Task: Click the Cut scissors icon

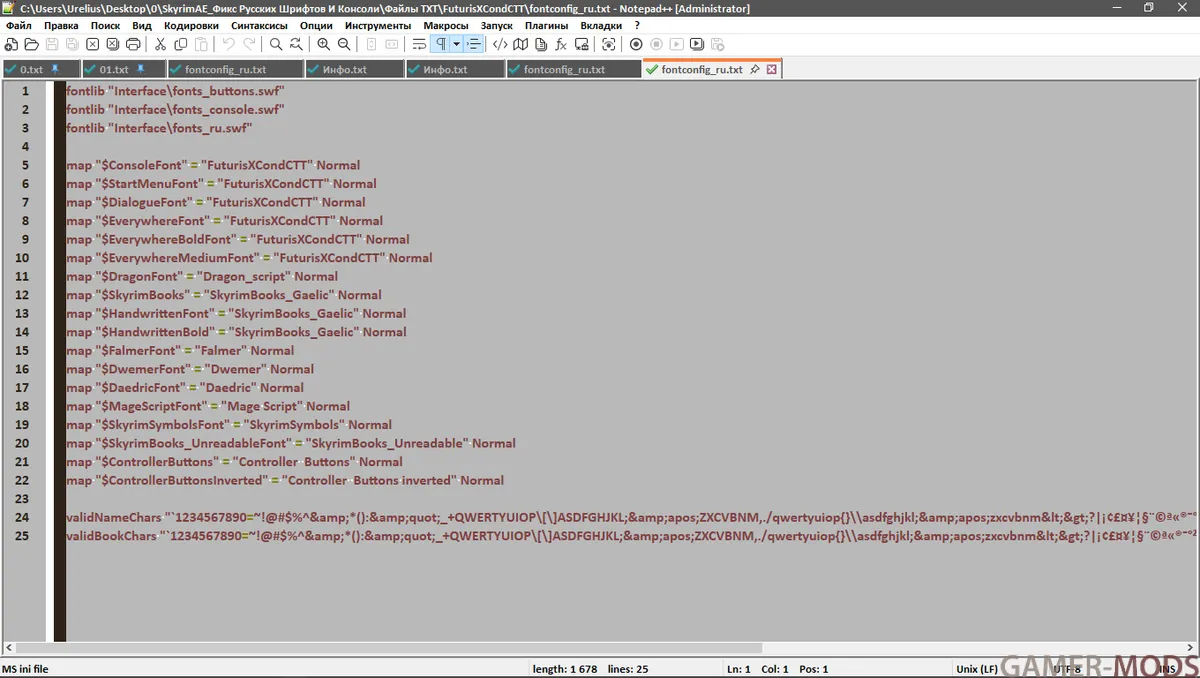Action: [160, 44]
